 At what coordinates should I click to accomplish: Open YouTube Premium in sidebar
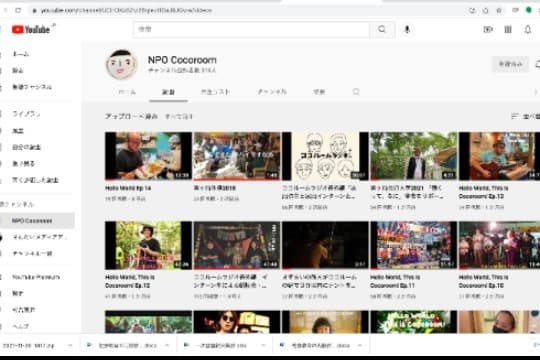(36, 277)
